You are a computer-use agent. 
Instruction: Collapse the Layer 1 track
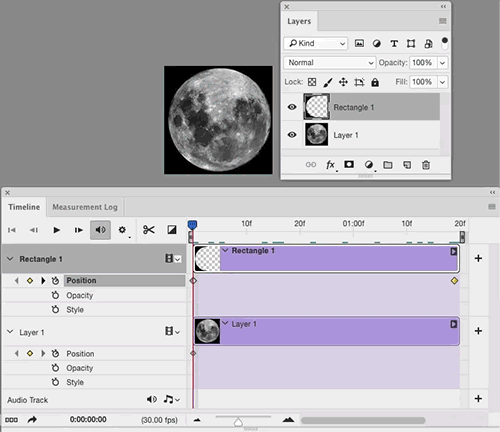click(x=10, y=332)
